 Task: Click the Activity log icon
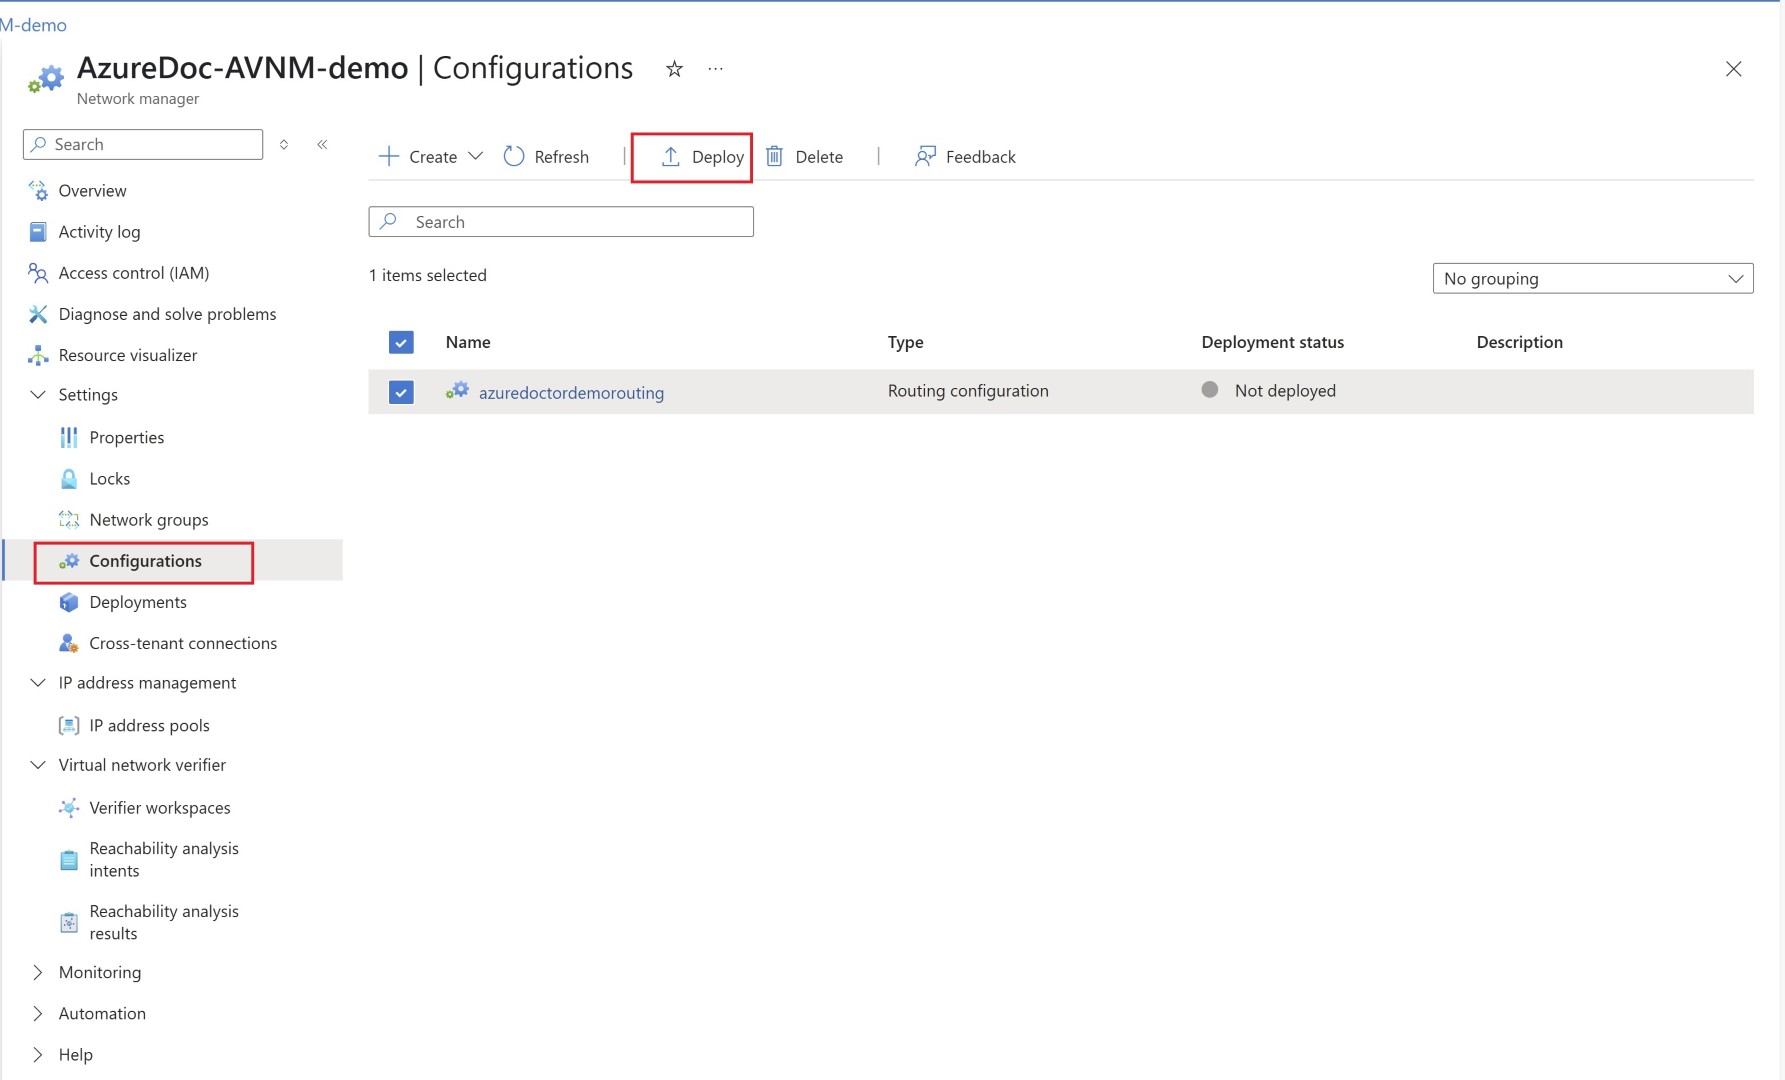38,232
